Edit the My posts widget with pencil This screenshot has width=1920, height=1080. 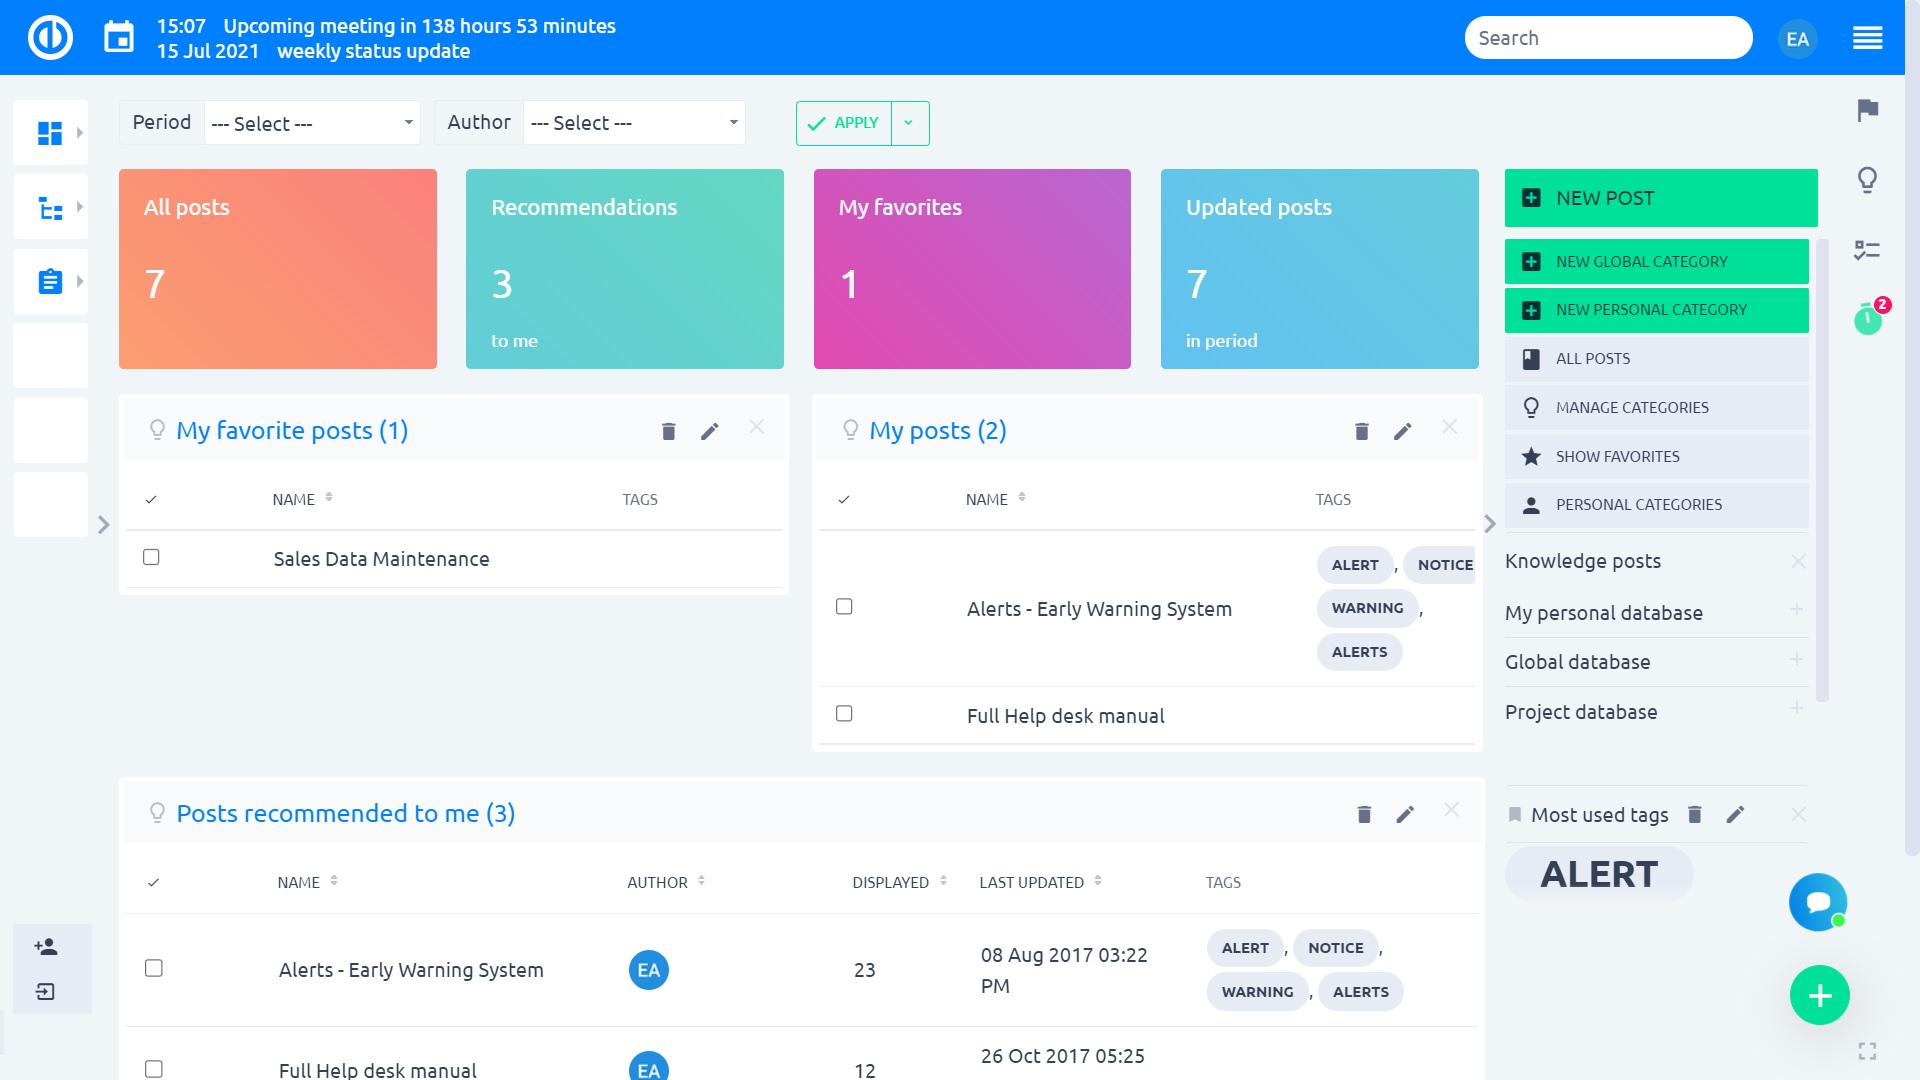1402,431
